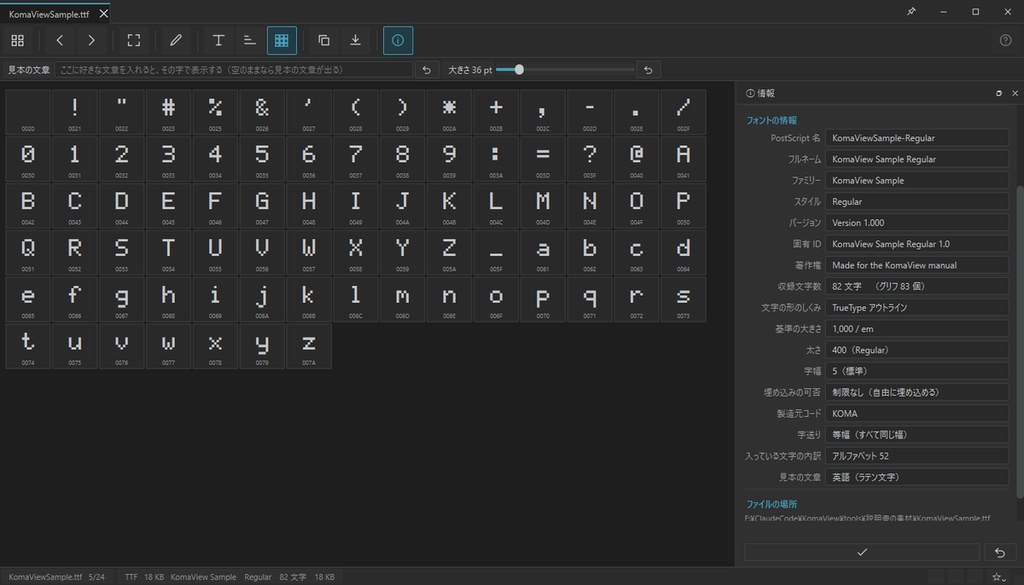1024x585 pixels.
Task: Select the uppercase Q glyph 0051
Action: point(28,253)
